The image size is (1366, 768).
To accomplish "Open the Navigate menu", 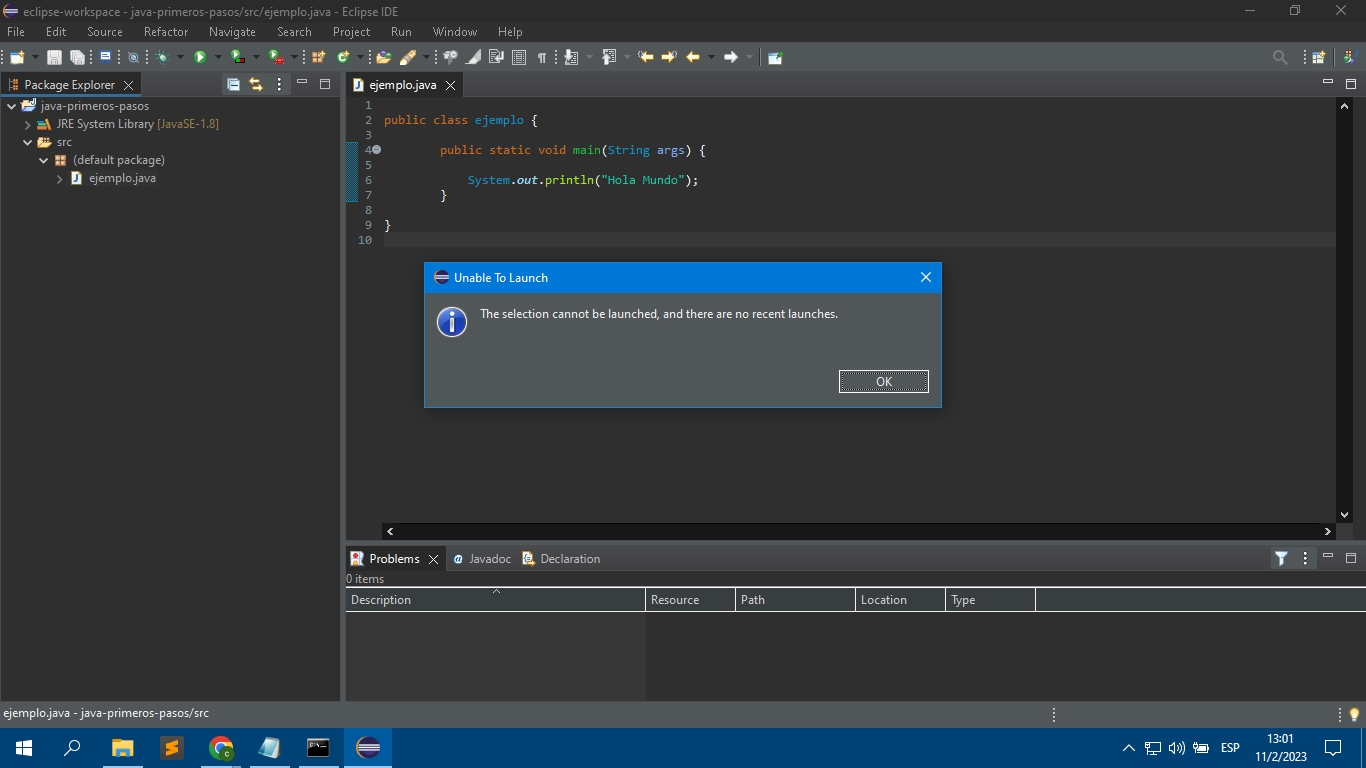I will (x=232, y=32).
